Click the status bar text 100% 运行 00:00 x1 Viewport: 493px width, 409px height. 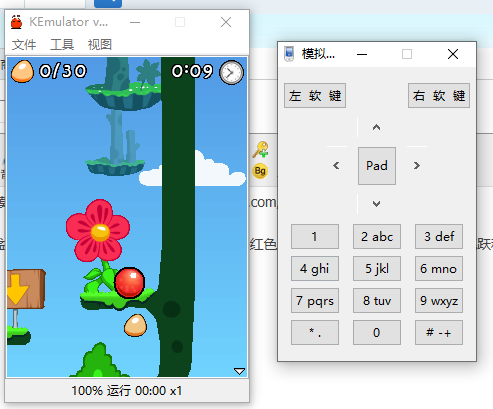[x=127, y=391]
